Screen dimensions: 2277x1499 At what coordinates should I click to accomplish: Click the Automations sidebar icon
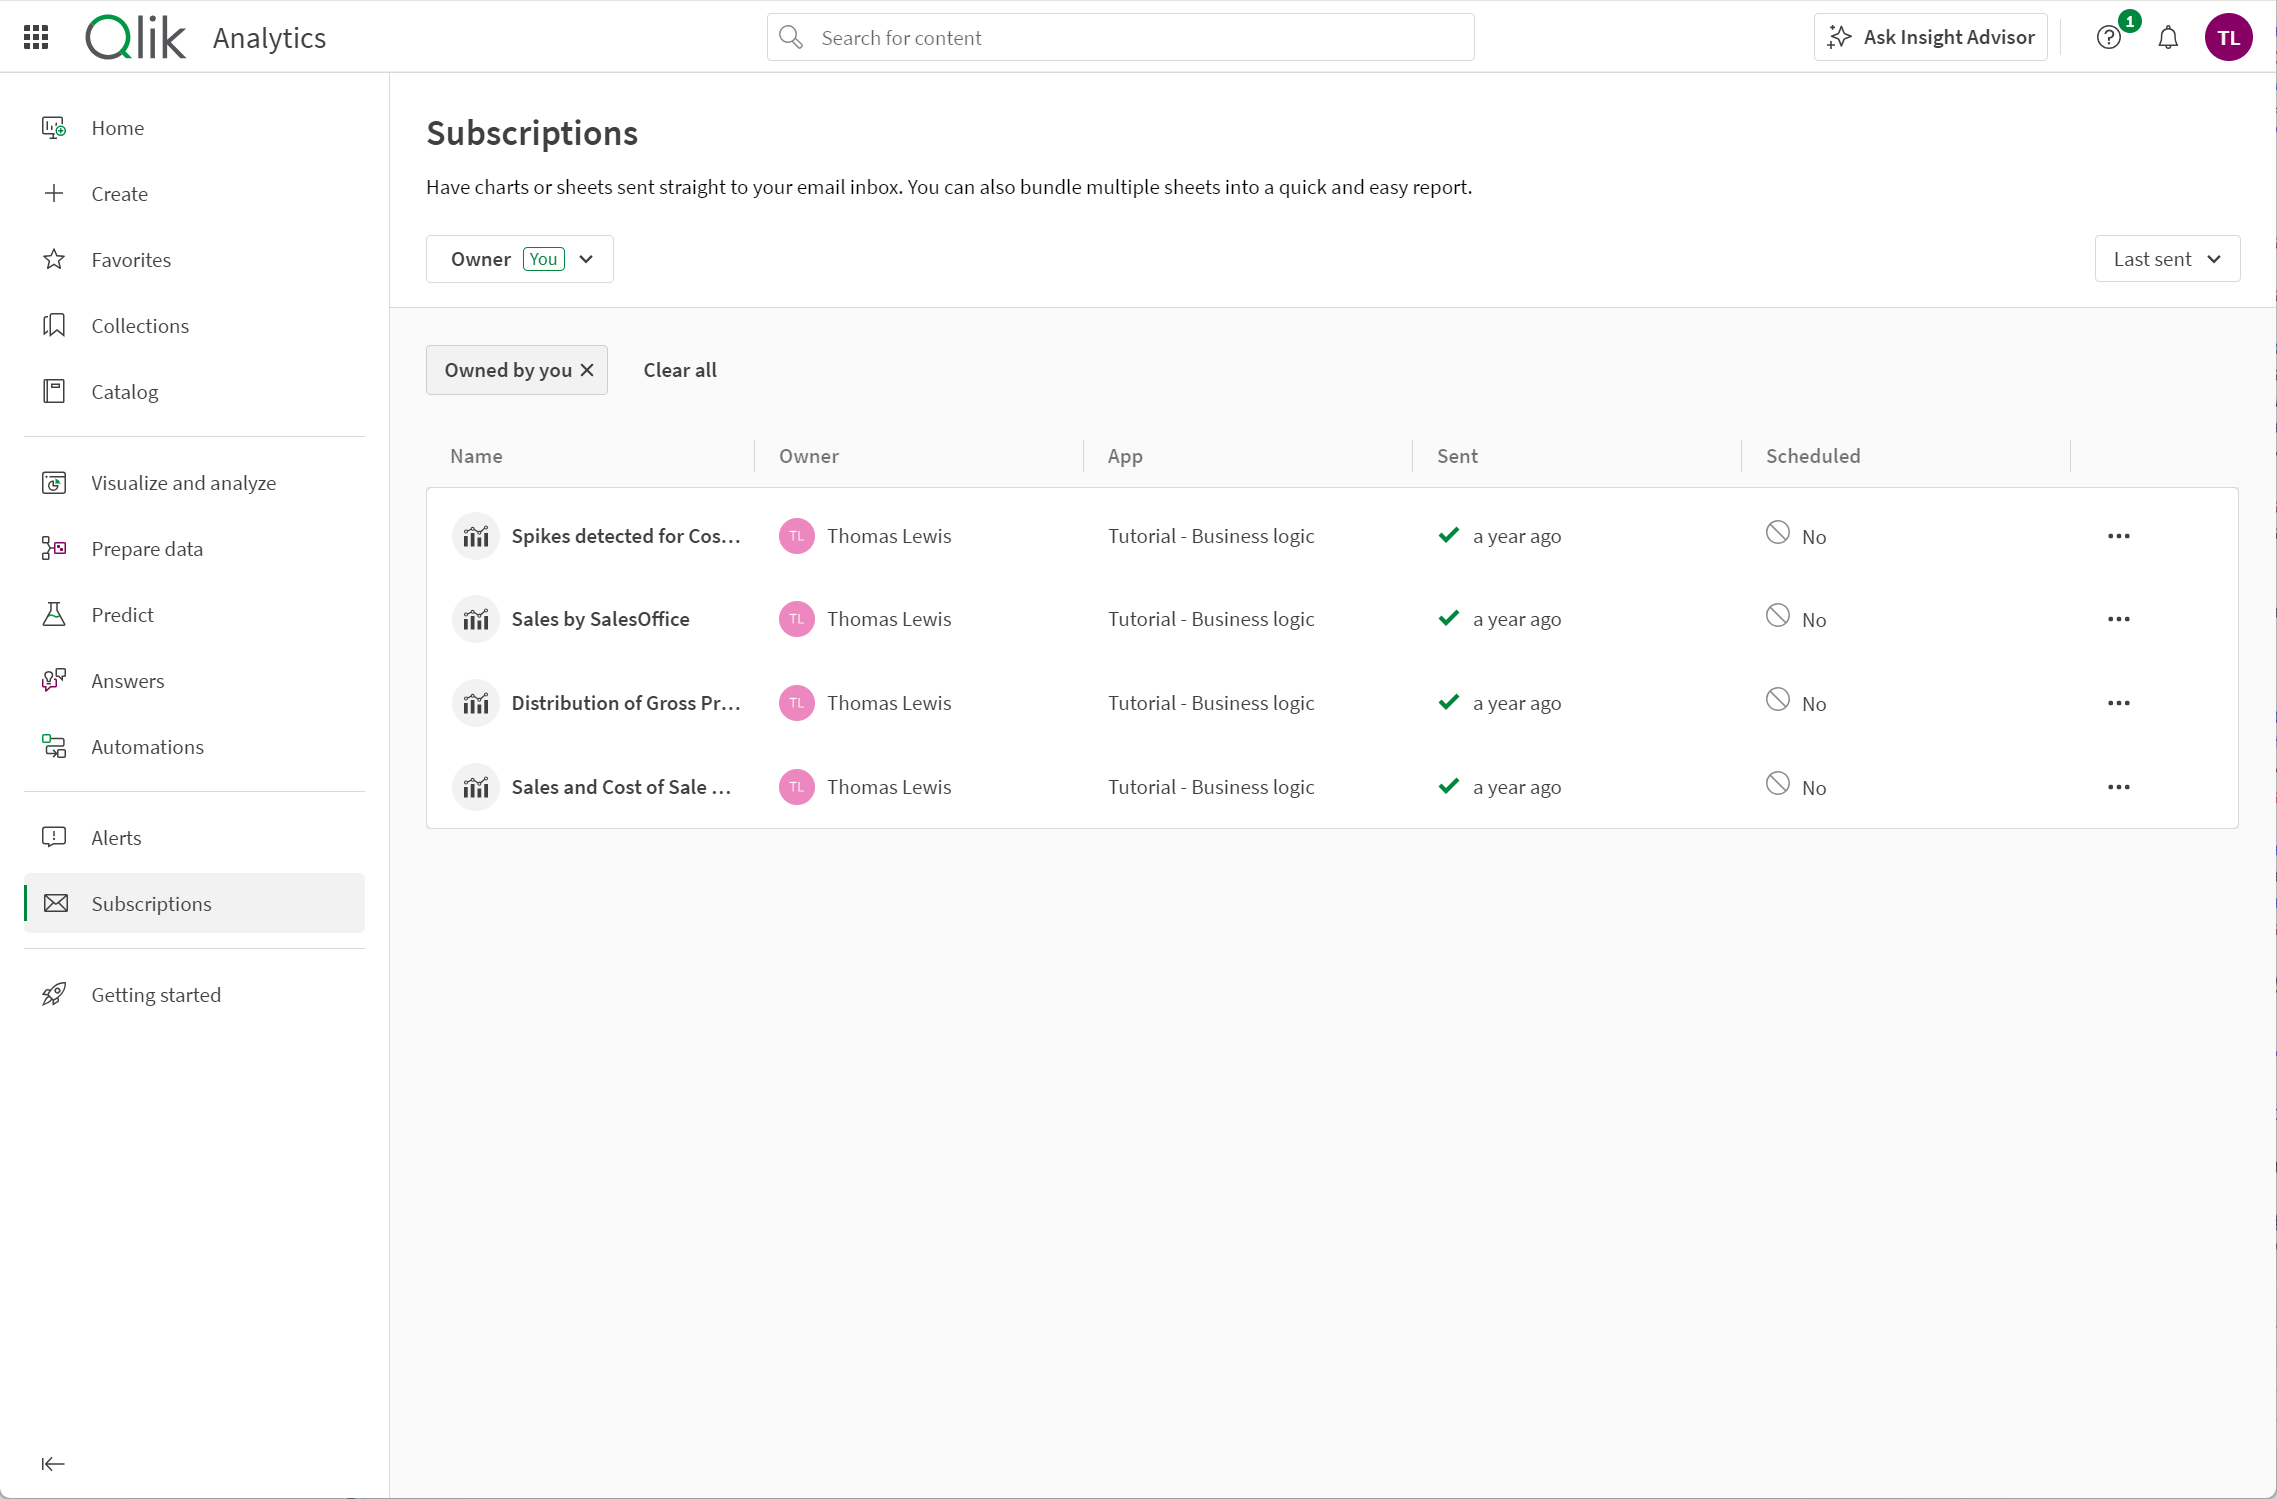tap(55, 746)
